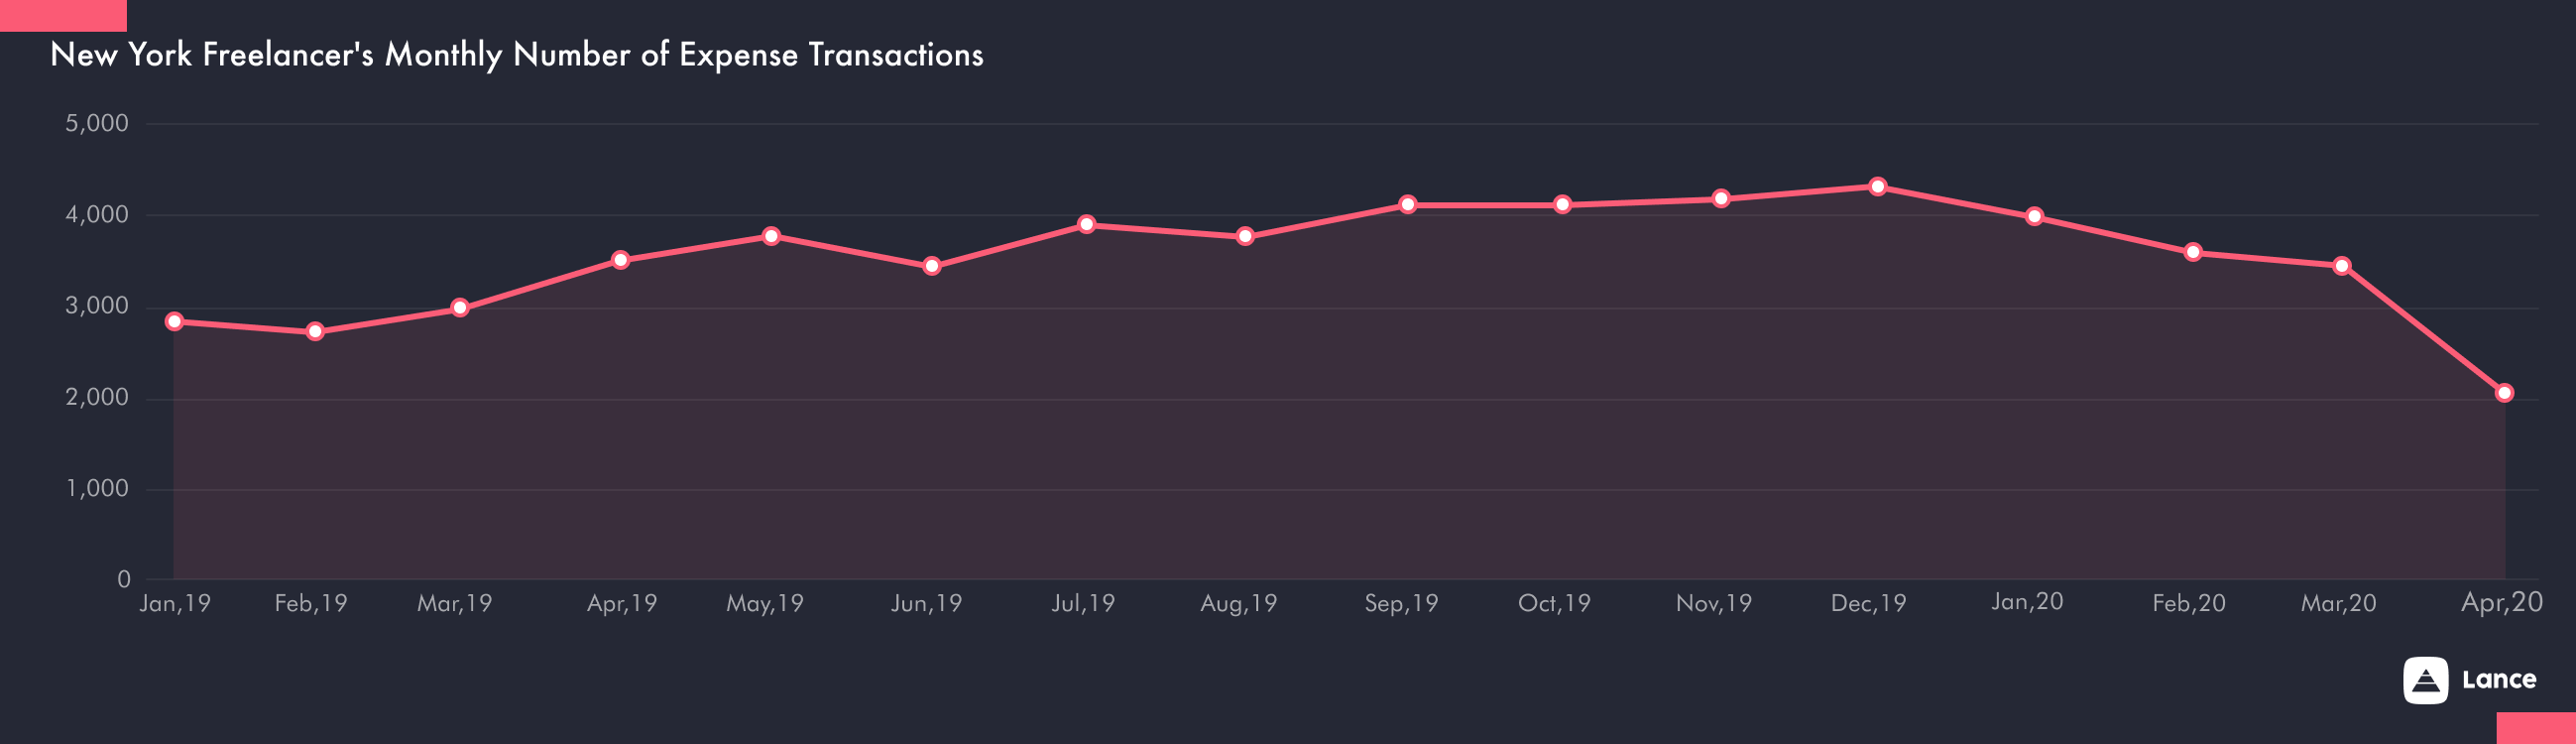
Task: Click the Jan,20 data point marker
Action: (x=2034, y=216)
